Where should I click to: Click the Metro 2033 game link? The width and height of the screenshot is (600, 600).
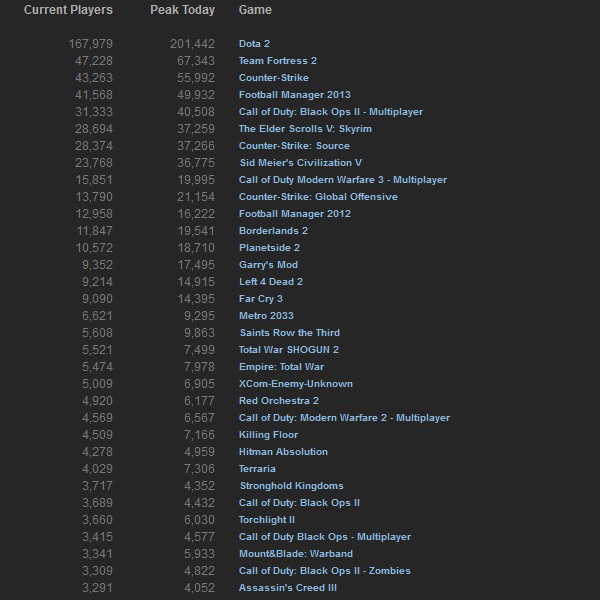click(x=266, y=316)
